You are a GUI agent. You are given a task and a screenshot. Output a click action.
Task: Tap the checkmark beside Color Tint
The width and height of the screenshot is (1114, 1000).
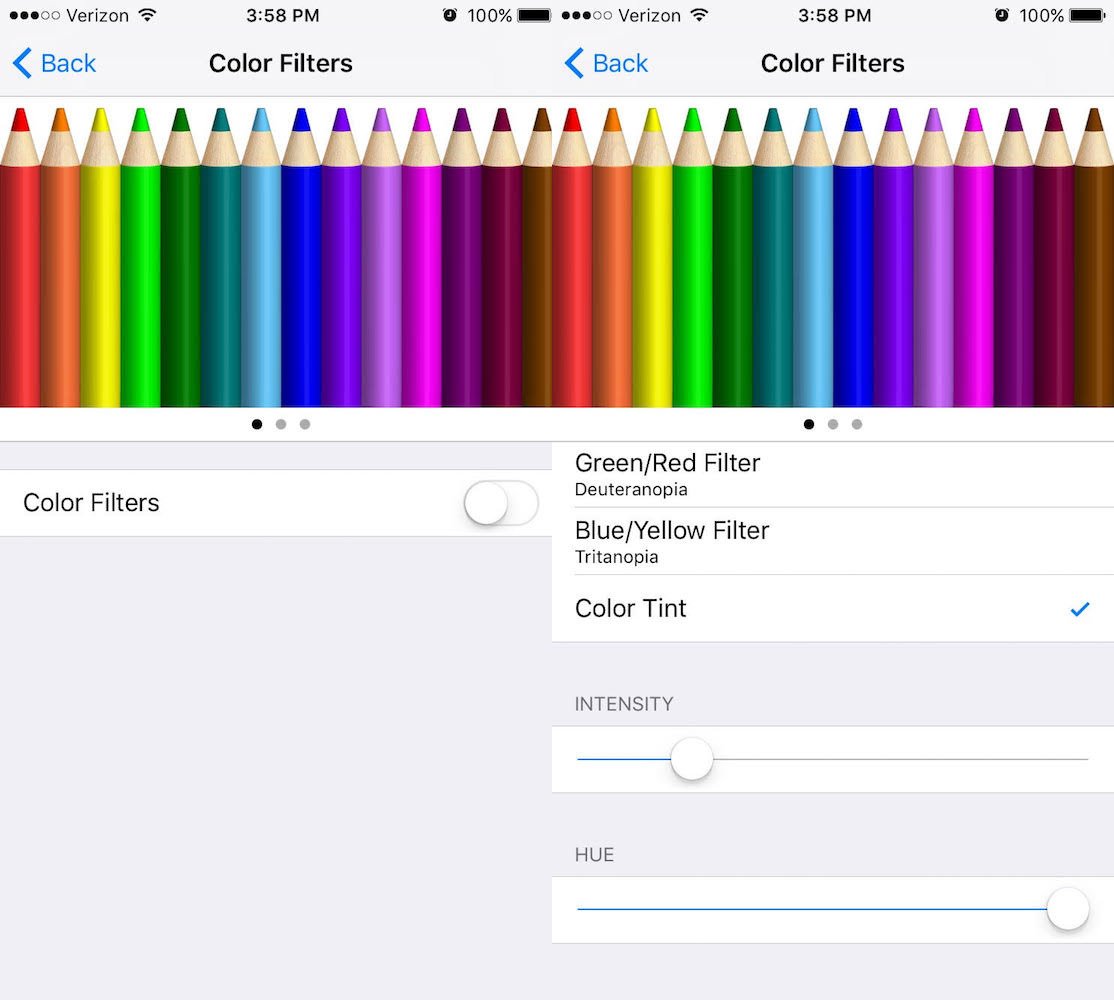pyautogui.click(x=1079, y=609)
